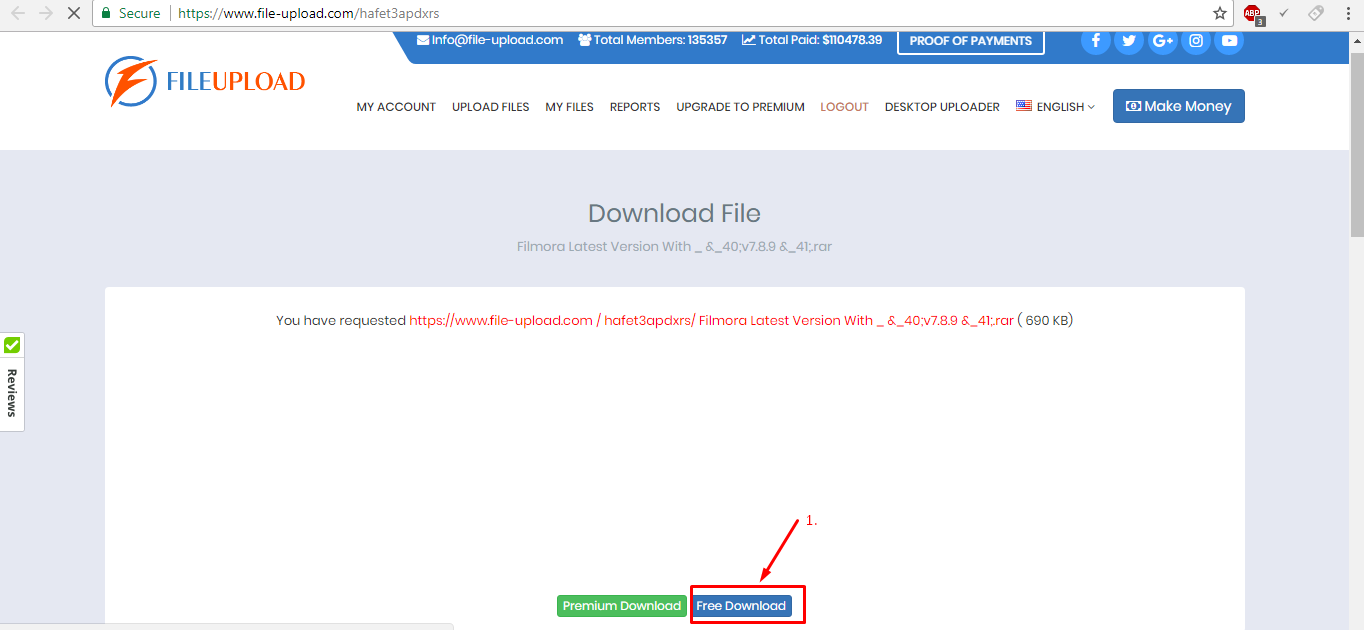The image size is (1364, 630).
Task: Open the FileUpload Twitter icon
Action: 1129,41
